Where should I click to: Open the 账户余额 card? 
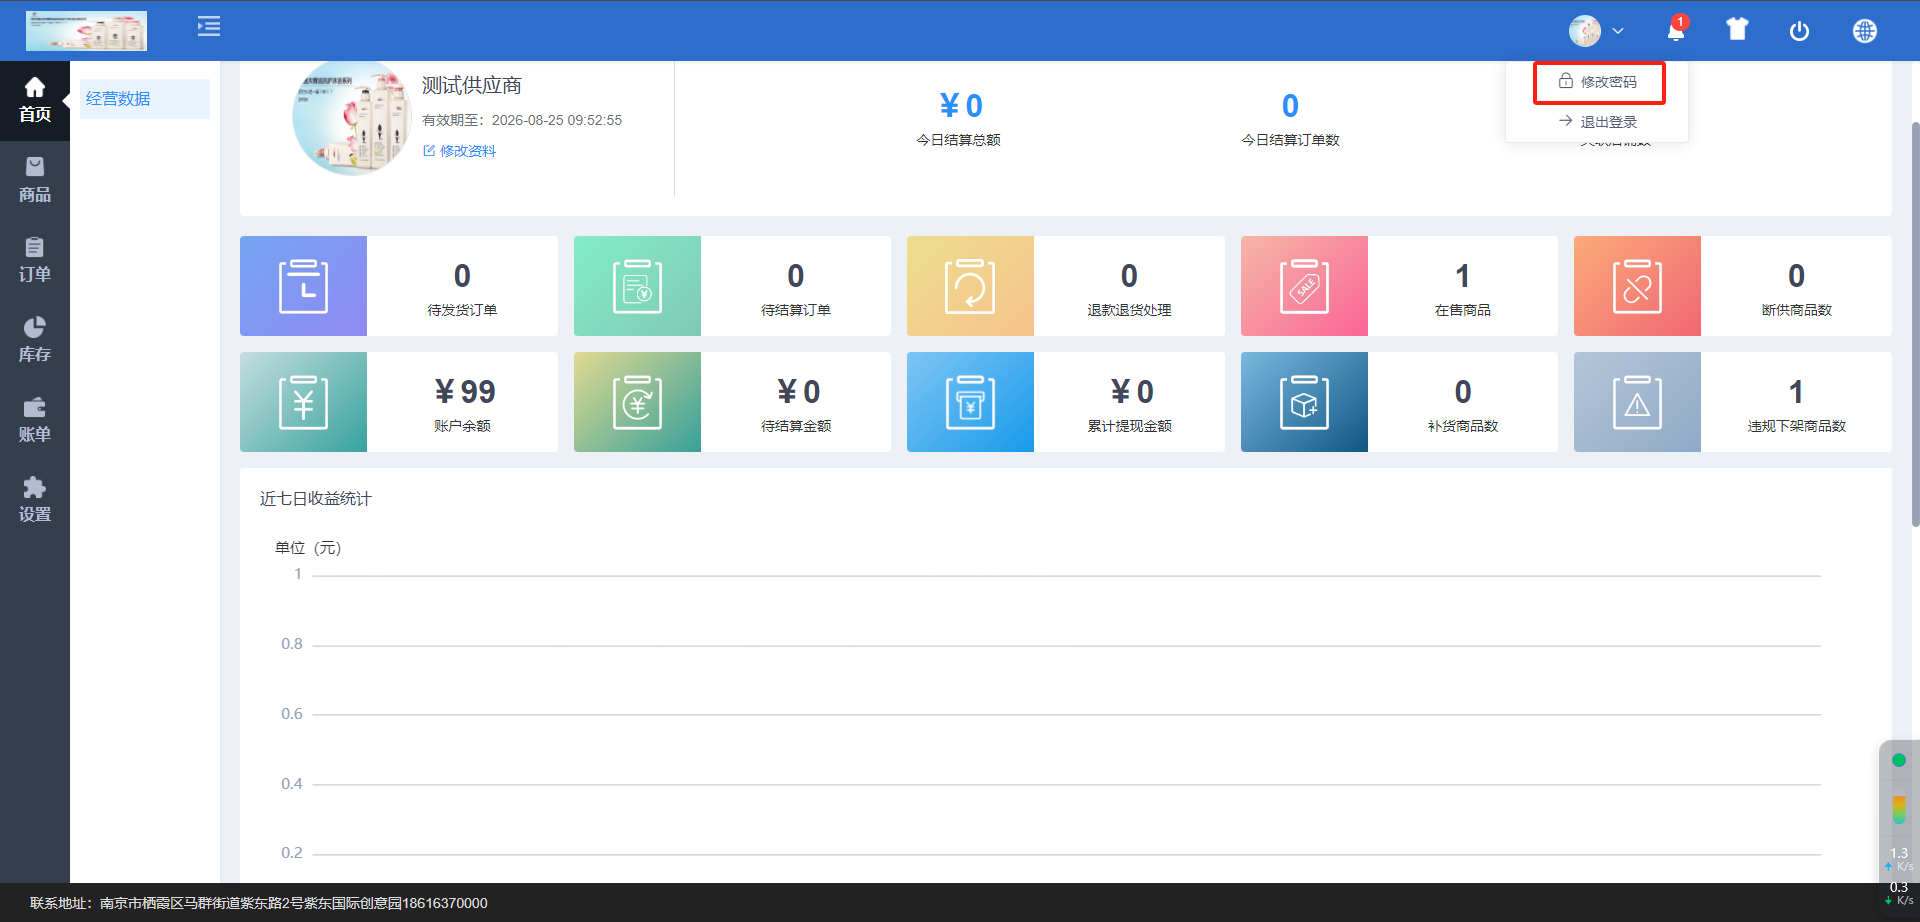398,402
